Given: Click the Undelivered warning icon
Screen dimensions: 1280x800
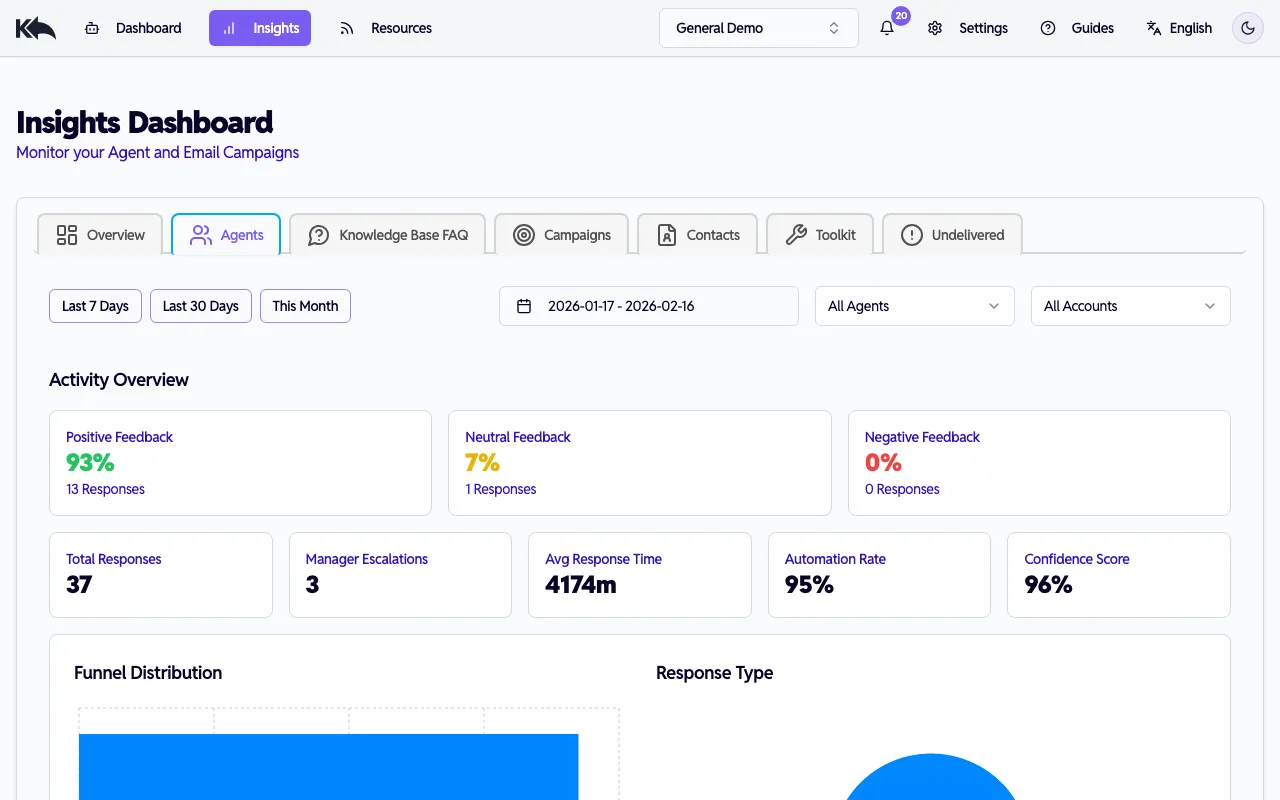Looking at the screenshot, I should (911, 234).
